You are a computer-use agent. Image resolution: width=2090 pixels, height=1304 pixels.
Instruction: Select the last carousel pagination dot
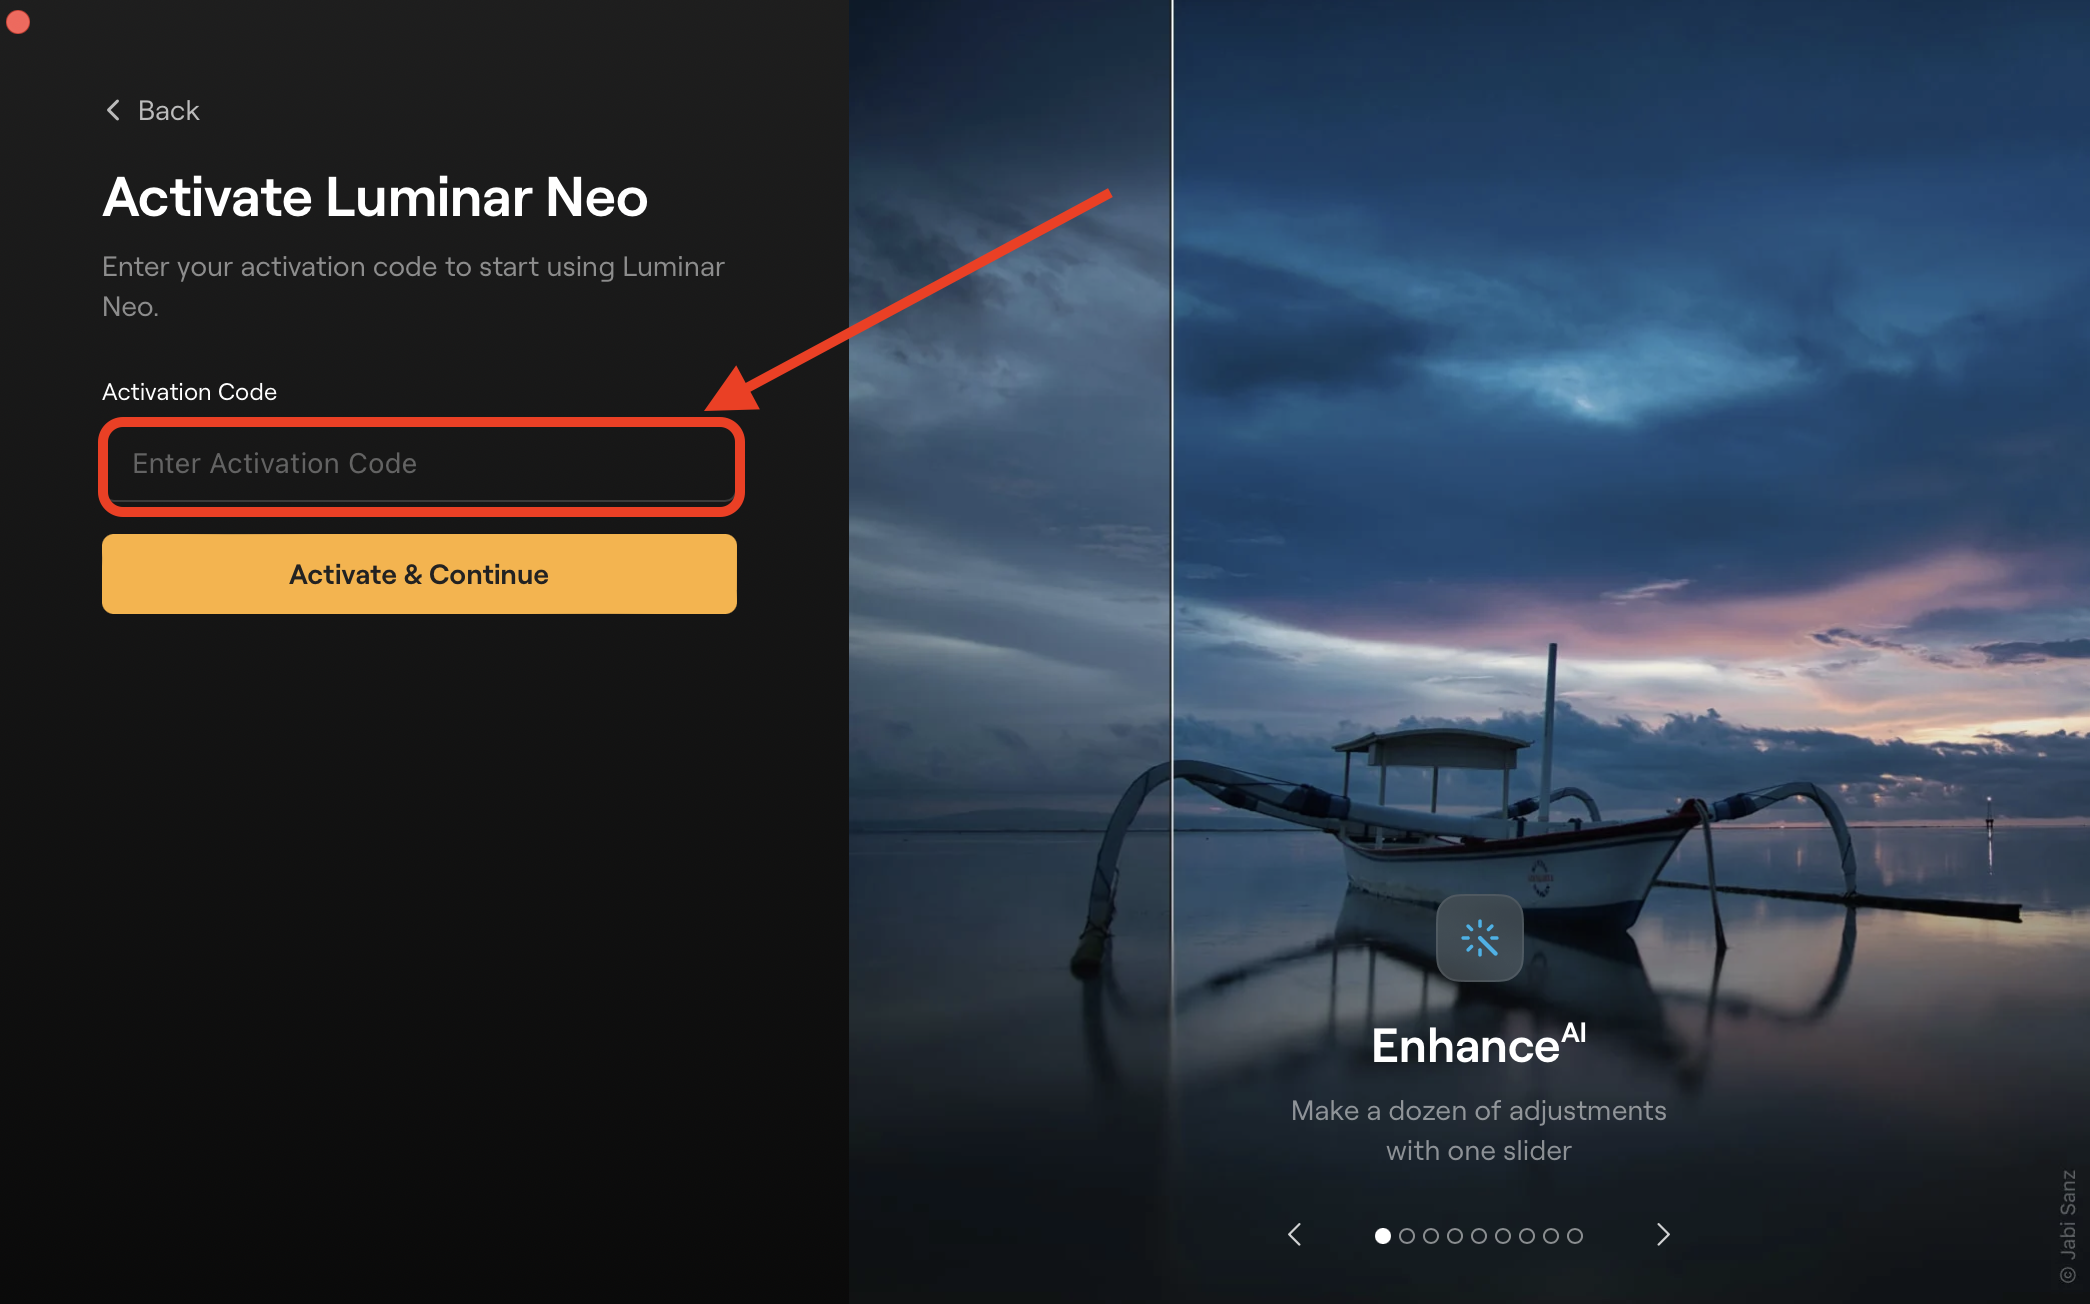click(x=1575, y=1236)
